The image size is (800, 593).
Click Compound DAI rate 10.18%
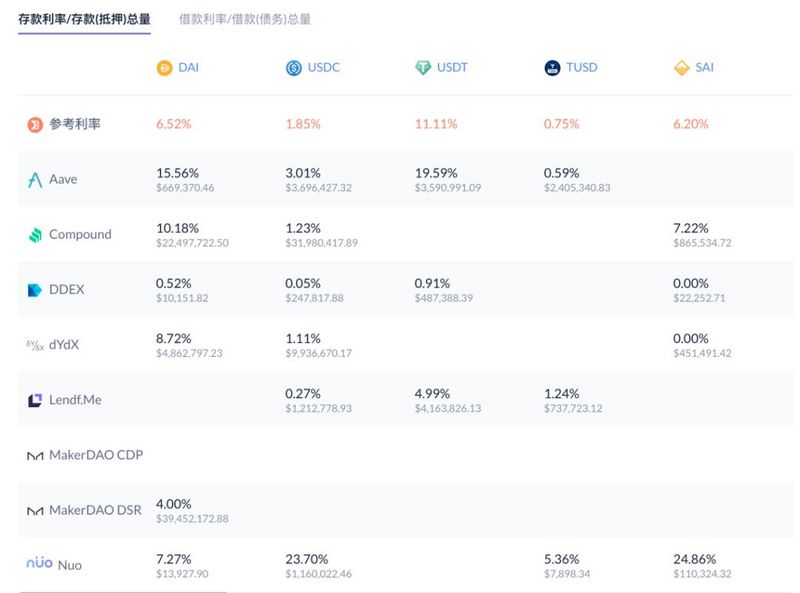[x=178, y=228]
